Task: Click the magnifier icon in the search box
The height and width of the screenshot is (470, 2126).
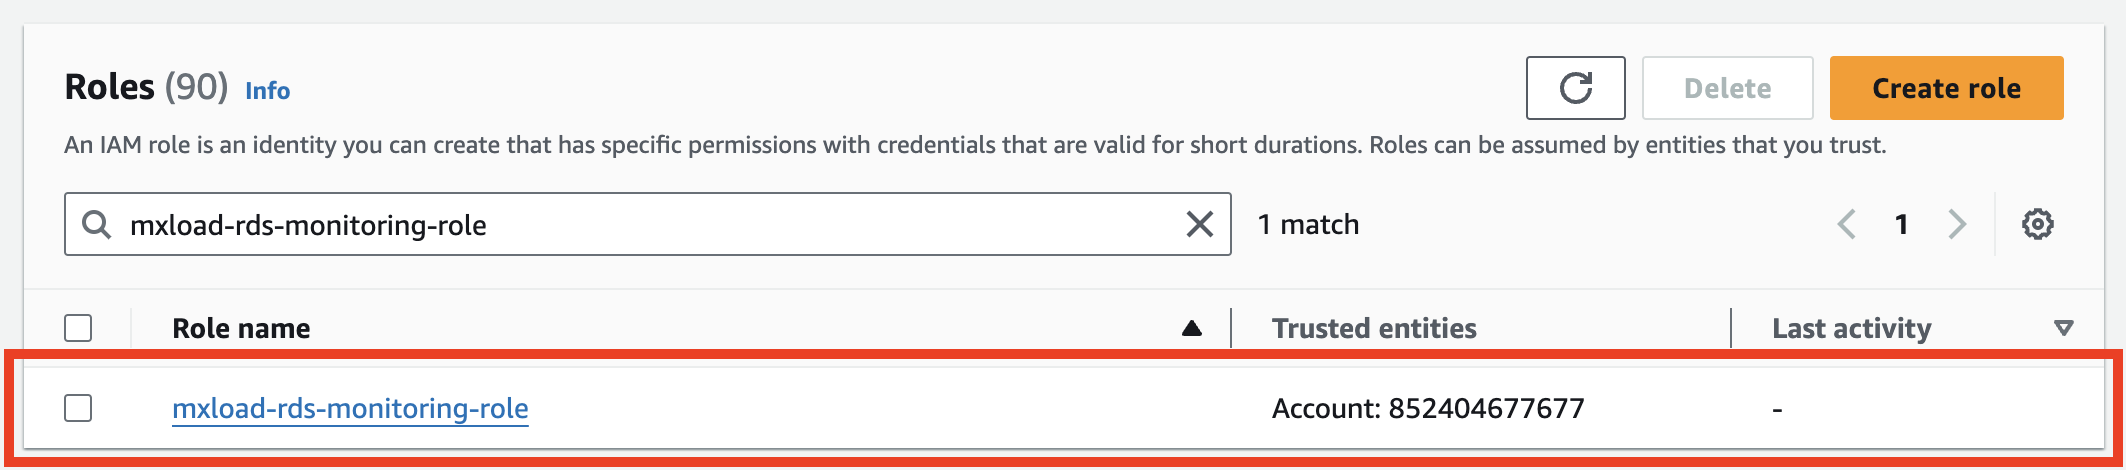Action: click(96, 224)
